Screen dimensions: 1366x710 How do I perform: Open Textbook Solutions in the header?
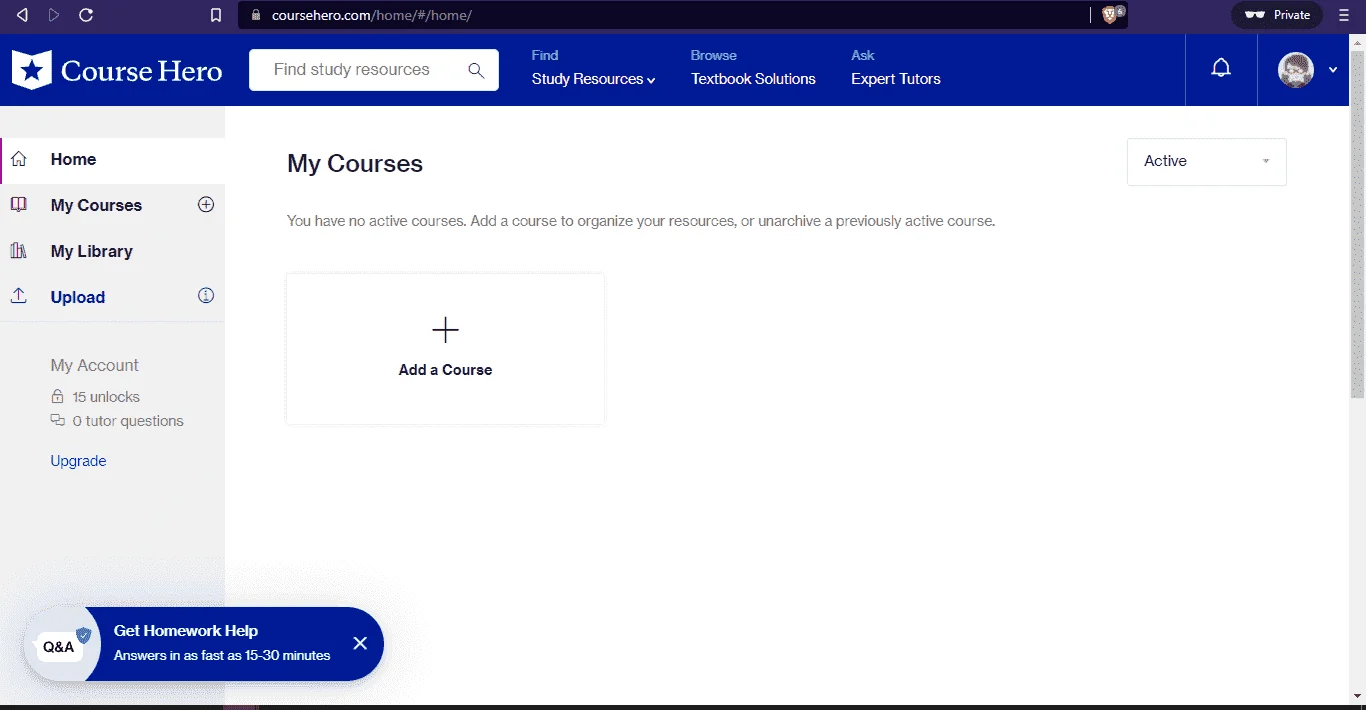coord(753,79)
